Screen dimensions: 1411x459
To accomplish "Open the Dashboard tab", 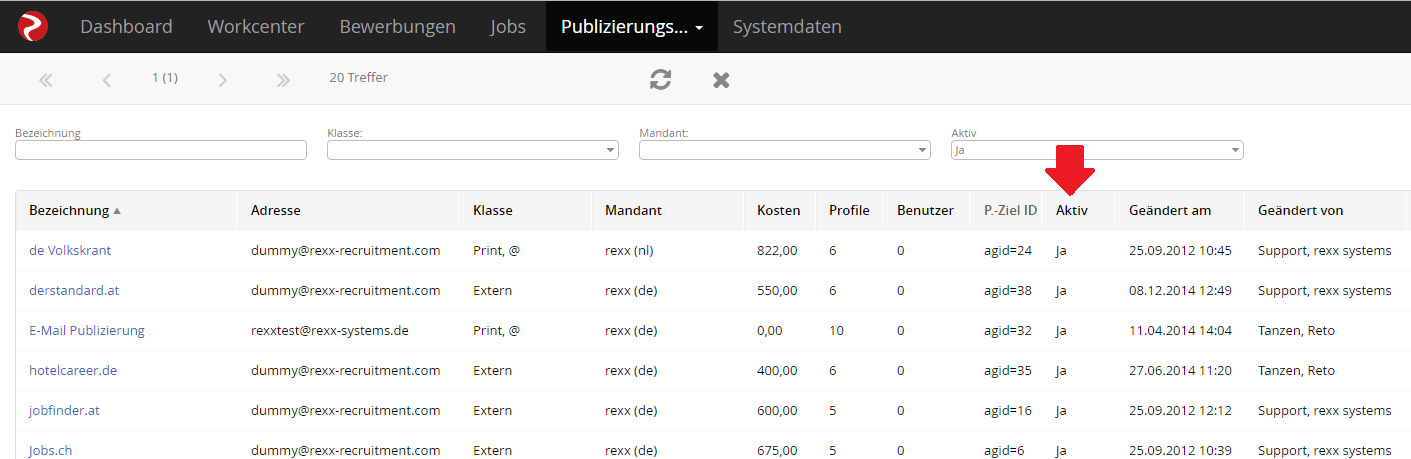I will coord(126,26).
